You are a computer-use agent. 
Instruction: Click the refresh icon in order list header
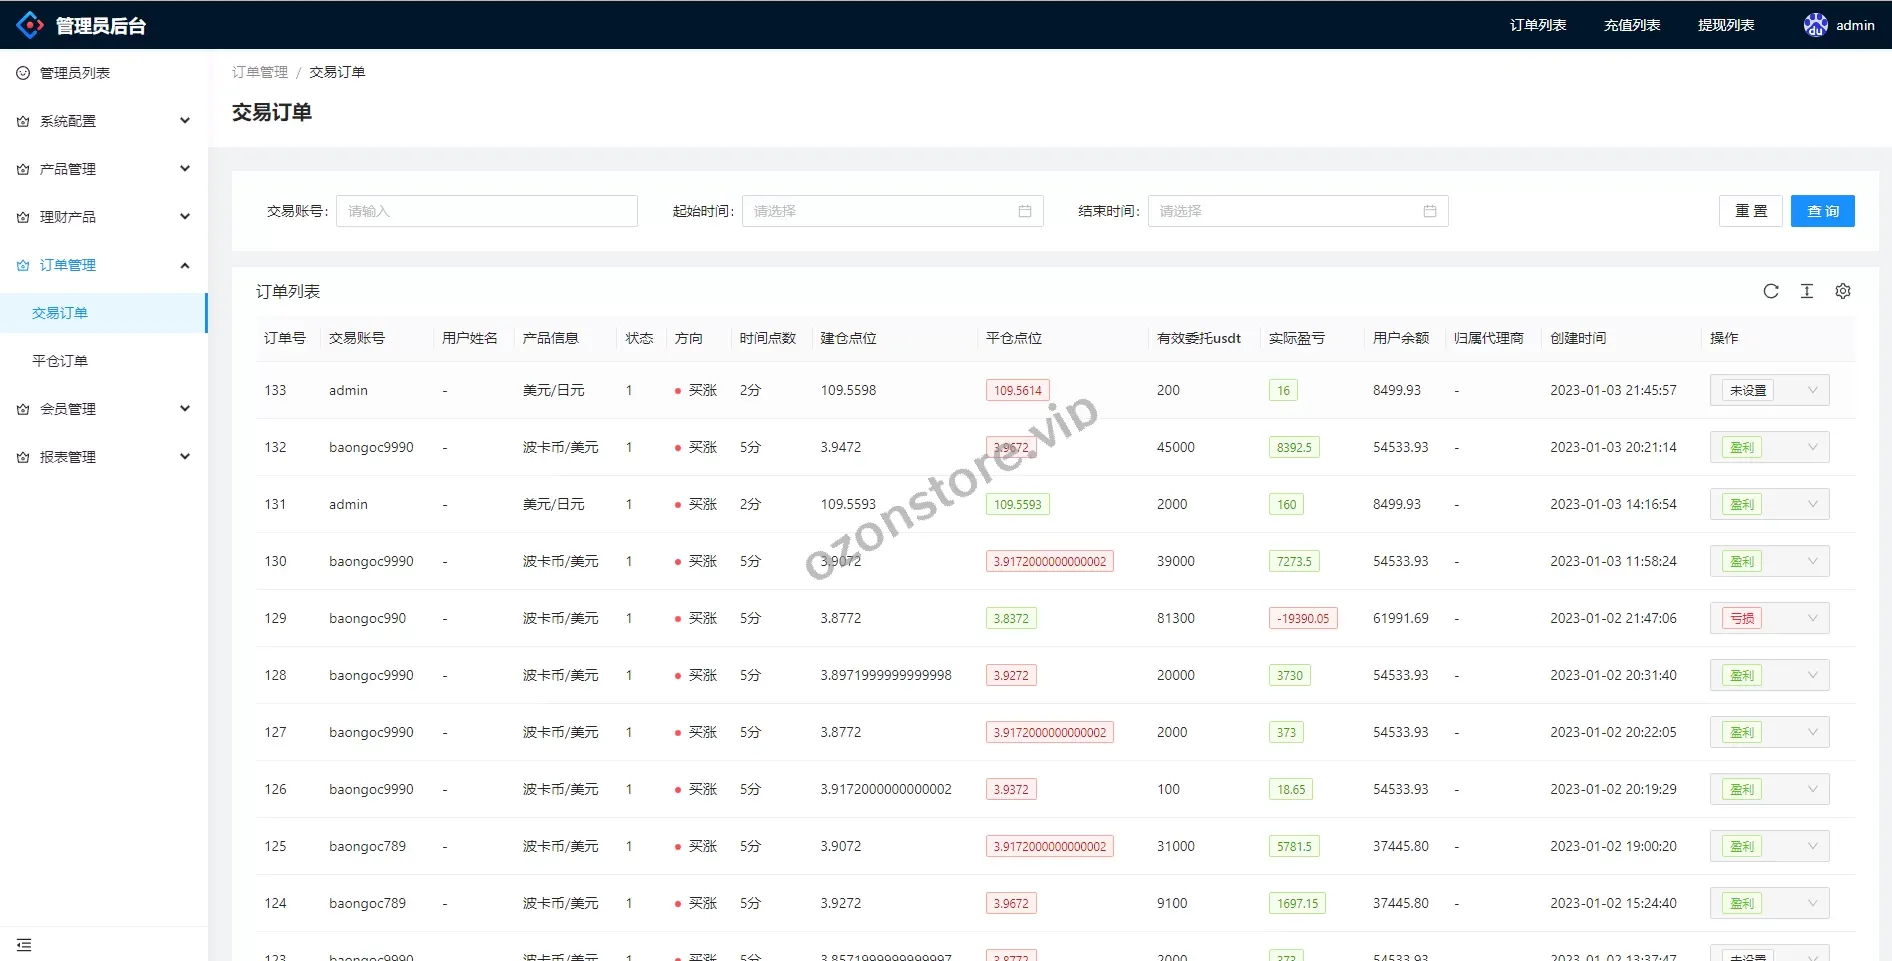click(x=1770, y=291)
